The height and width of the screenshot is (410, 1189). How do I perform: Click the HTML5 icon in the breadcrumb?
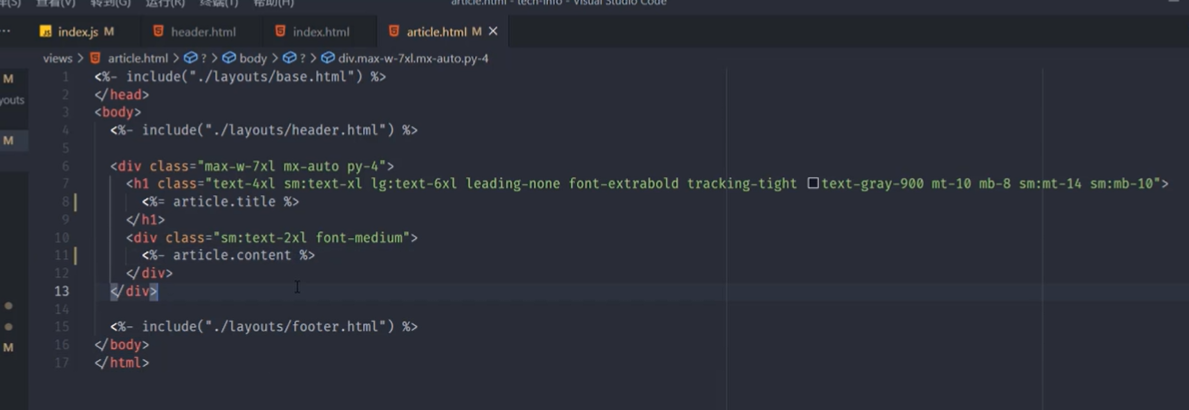tap(95, 58)
